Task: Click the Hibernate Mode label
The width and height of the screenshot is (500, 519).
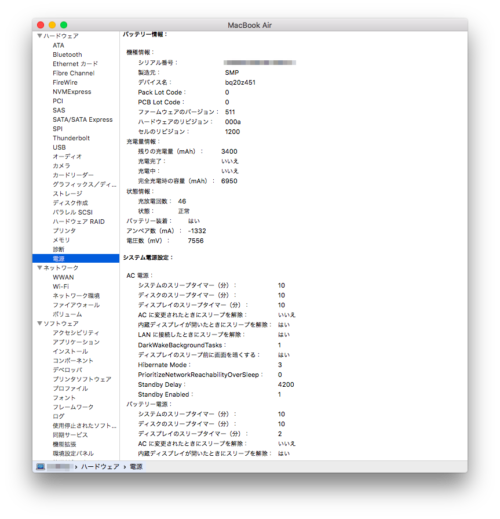Action: pyautogui.click(x=164, y=365)
